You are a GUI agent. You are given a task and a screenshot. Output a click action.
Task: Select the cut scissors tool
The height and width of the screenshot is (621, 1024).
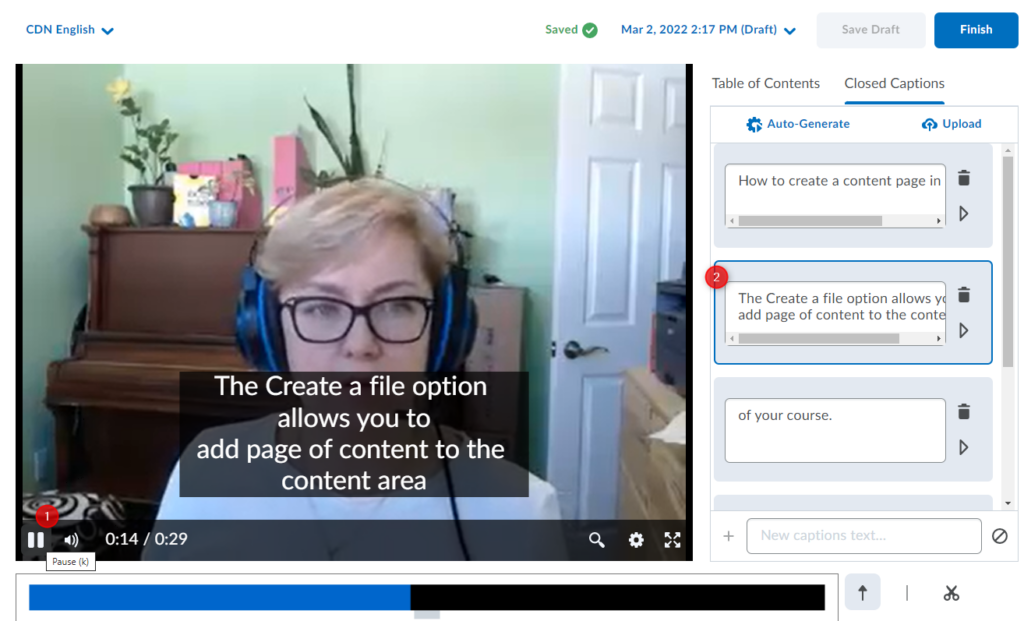[x=951, y=593]
